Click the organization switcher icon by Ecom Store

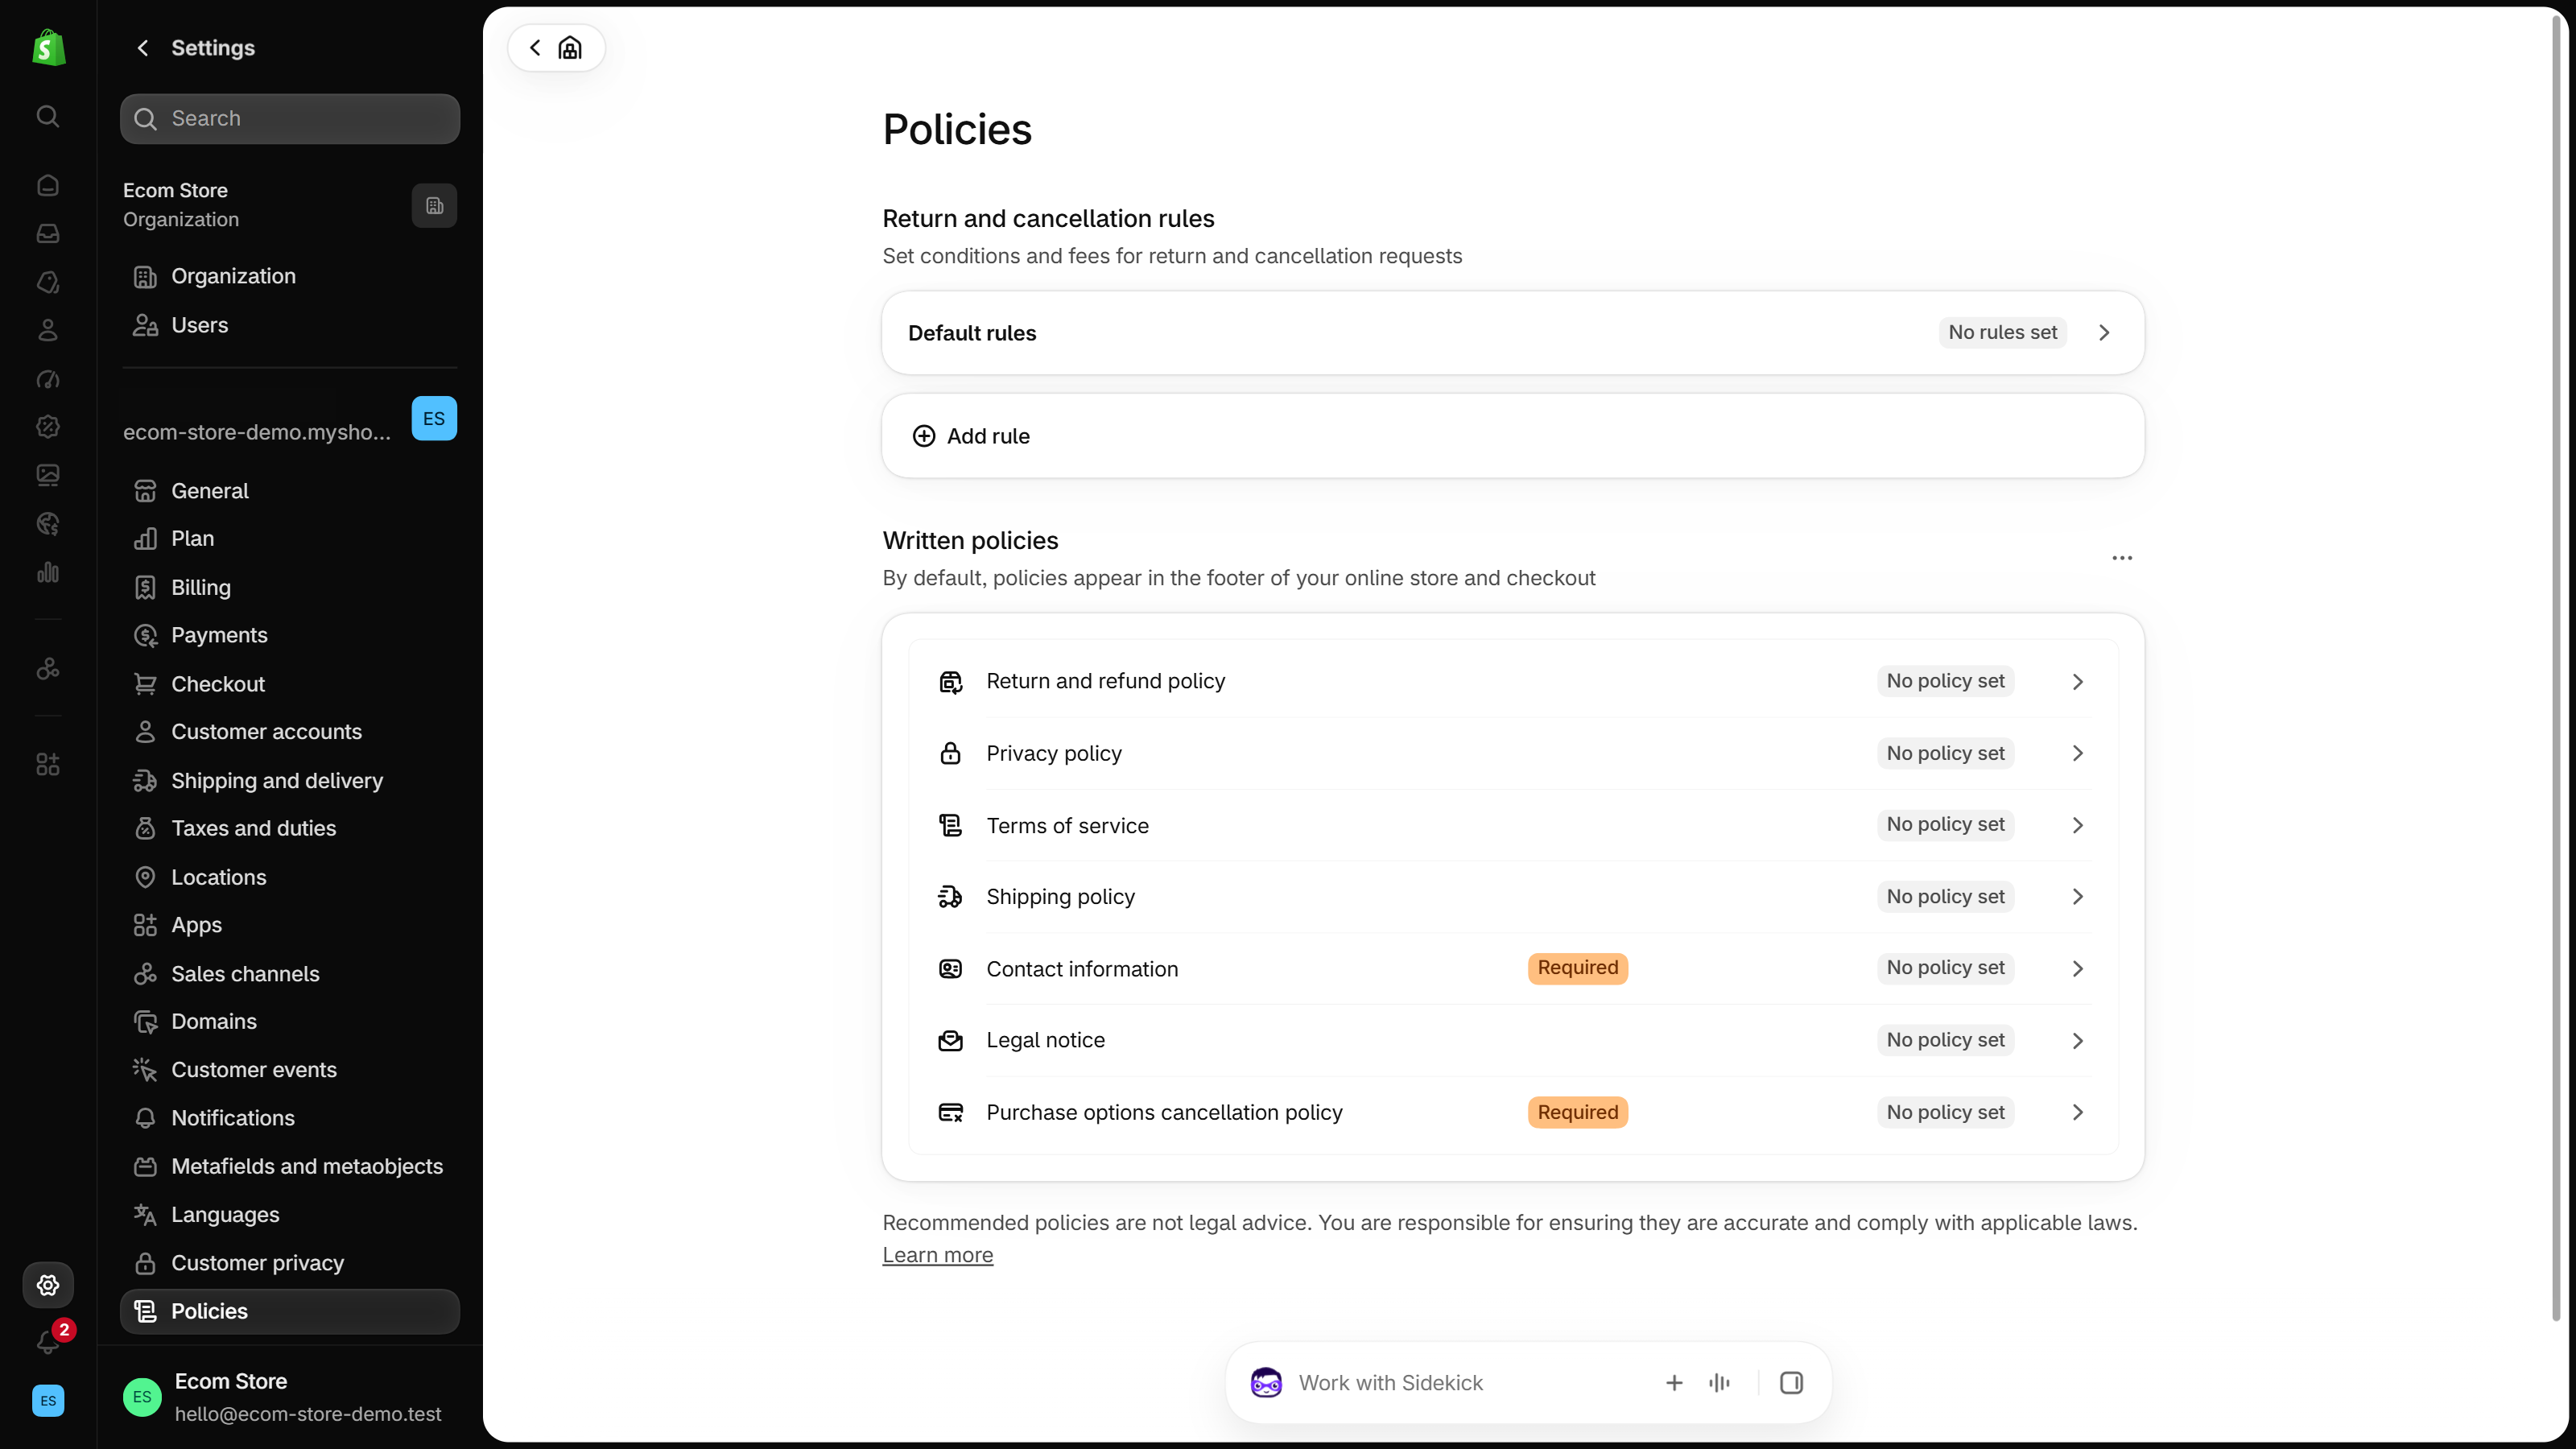pos(434,205)
